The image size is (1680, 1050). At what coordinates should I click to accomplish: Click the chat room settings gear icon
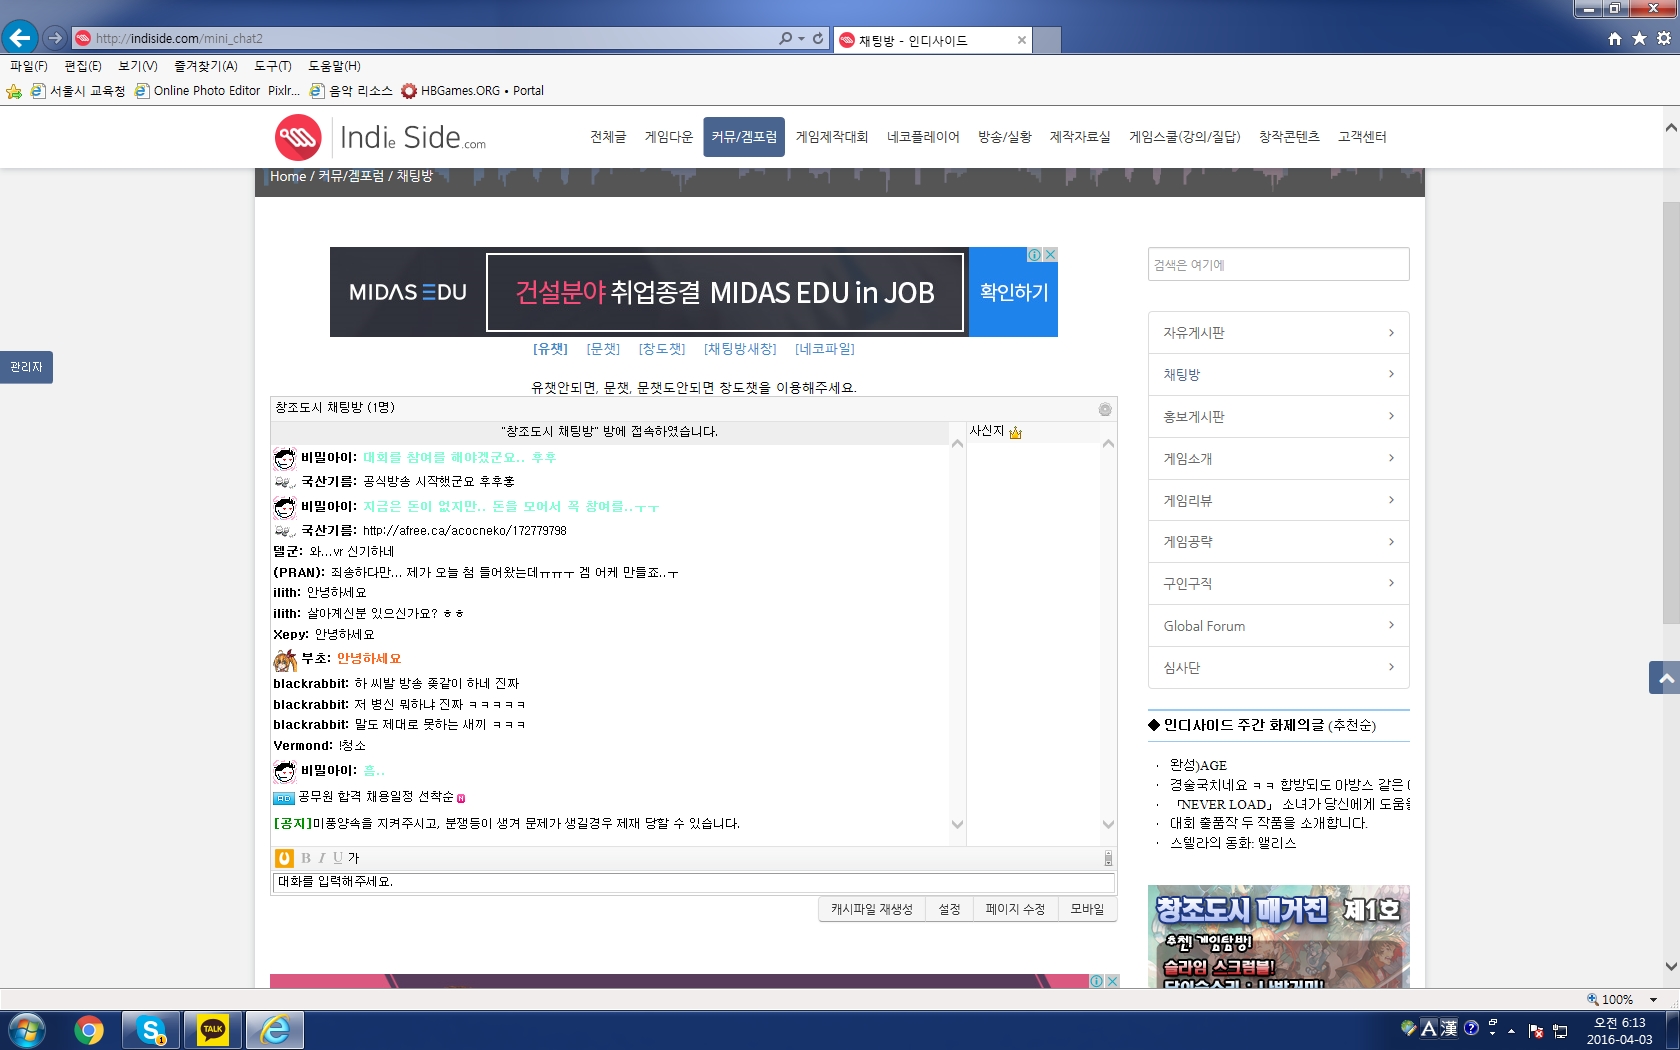tap(1105, 409)
